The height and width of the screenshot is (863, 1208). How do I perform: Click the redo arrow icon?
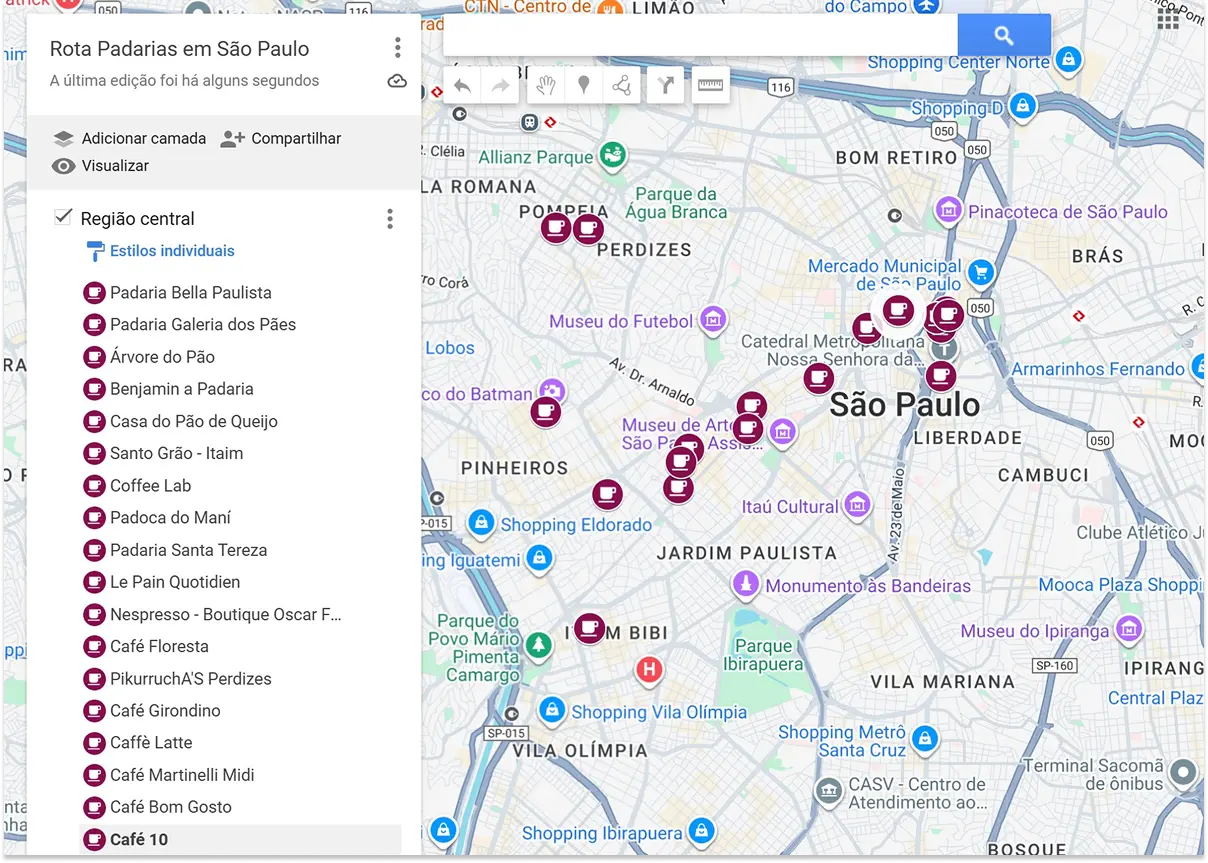click(x=500, y=85)
